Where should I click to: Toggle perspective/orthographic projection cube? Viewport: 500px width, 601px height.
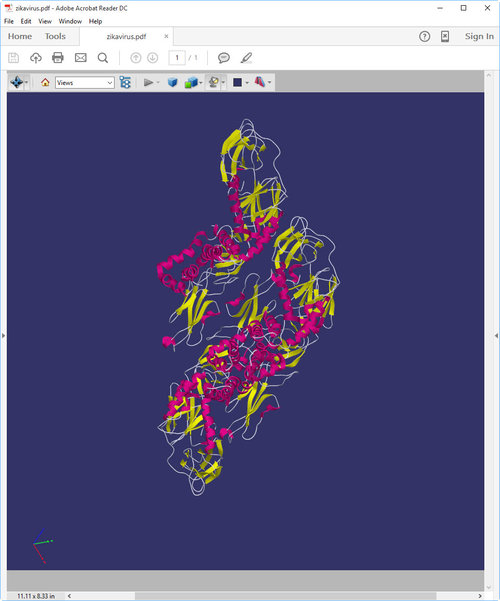pyautogui.click(x=173, y=82)
